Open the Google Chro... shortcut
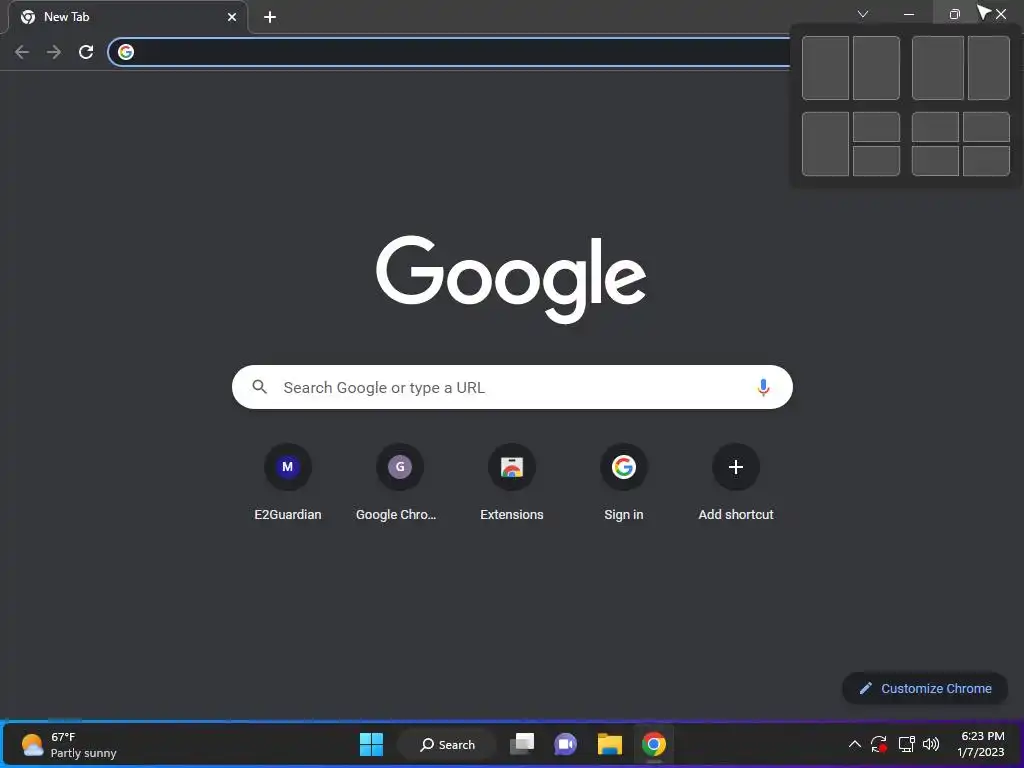The image size is (1024, 768). point(399,482)
